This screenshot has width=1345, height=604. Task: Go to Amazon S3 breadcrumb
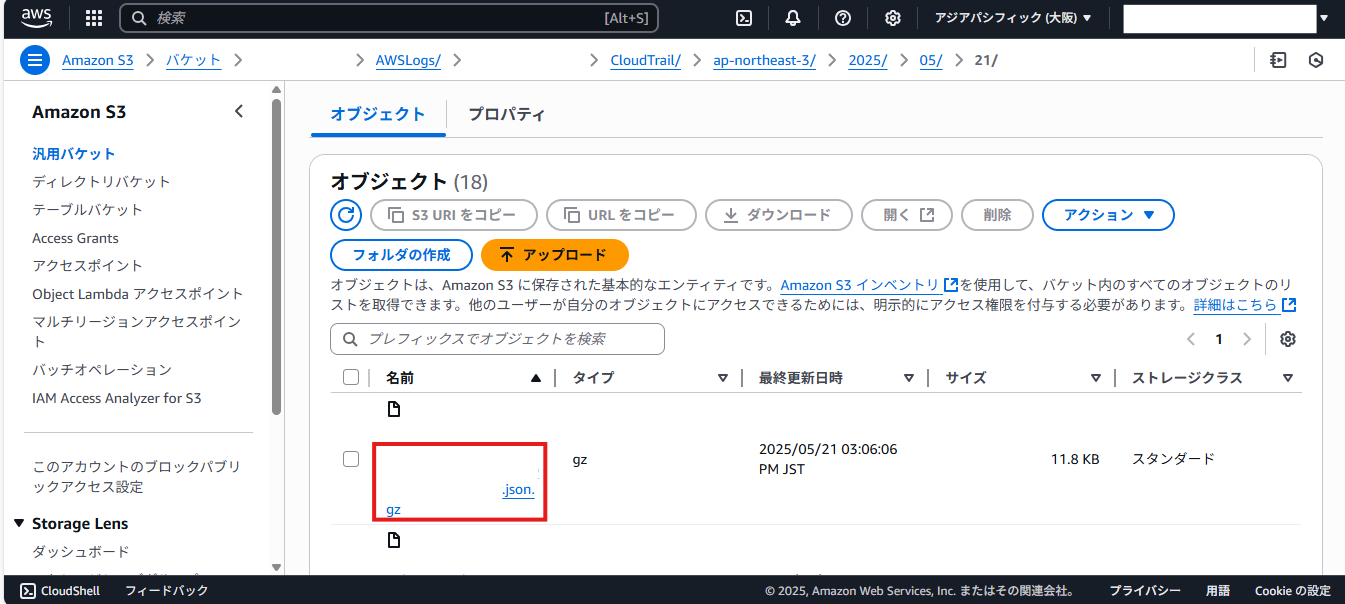coord(98,60)
